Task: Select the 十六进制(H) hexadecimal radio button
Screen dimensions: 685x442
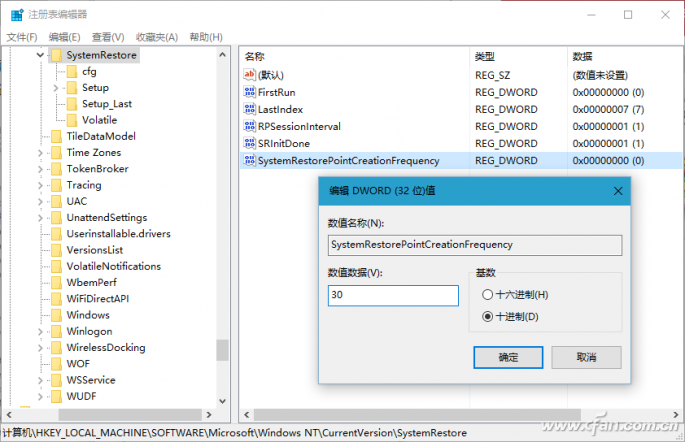Action: point(488,295)
